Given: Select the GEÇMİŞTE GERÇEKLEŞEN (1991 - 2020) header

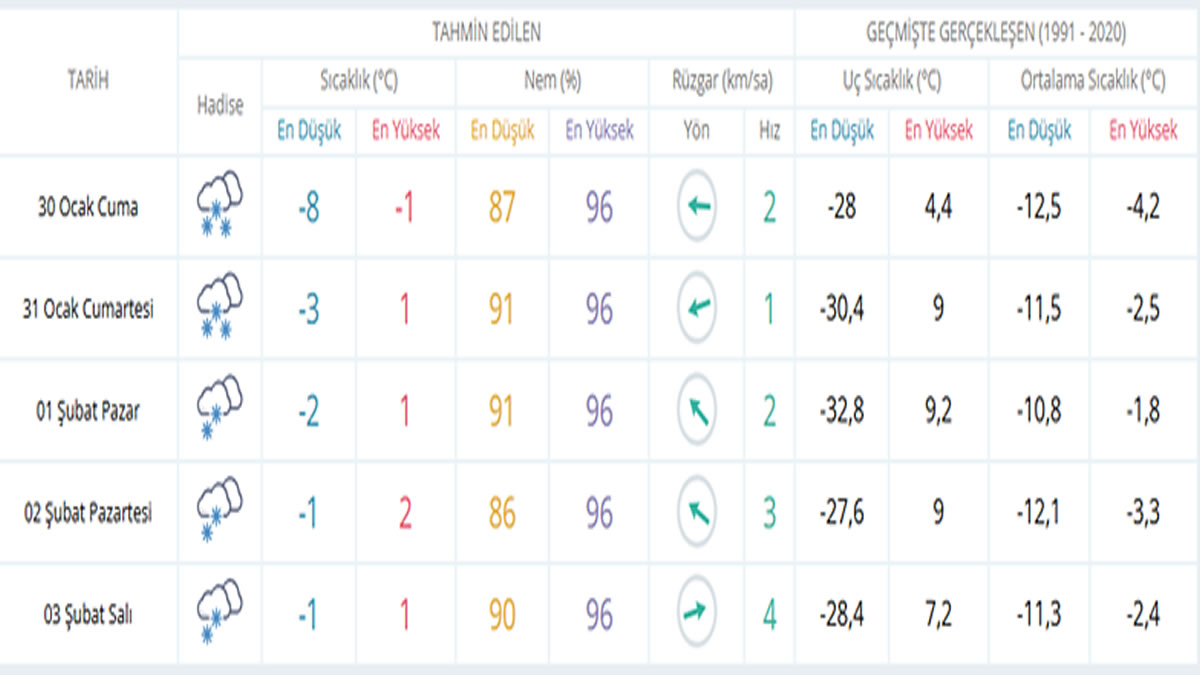Looking at the screenshot, I should [x=996, y=33].
